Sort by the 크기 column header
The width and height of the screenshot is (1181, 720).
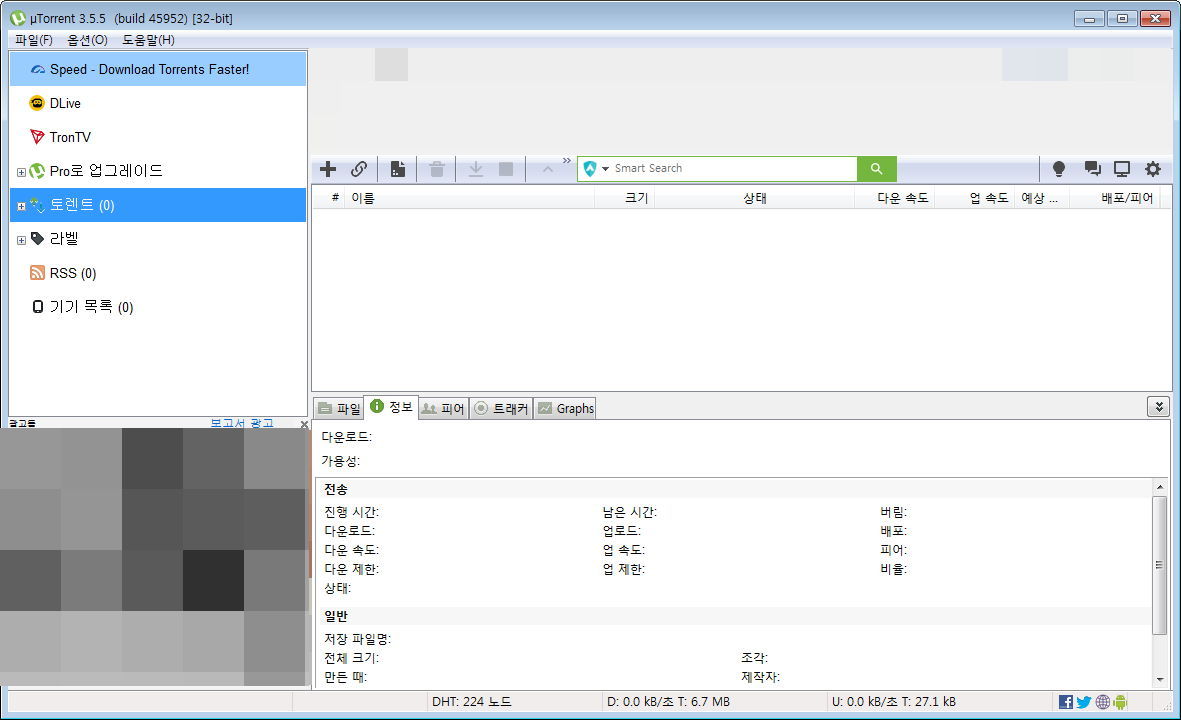pyautogui.click(x=624, y=198)
